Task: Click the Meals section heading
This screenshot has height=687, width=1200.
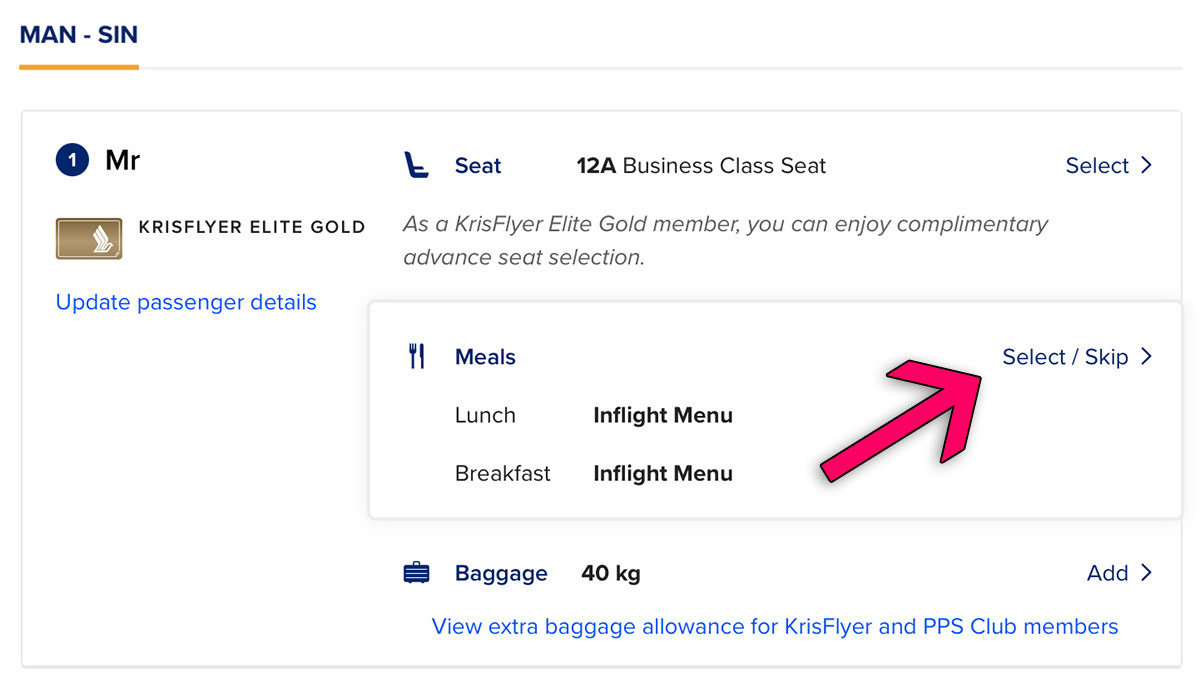Action: [485, 357]
